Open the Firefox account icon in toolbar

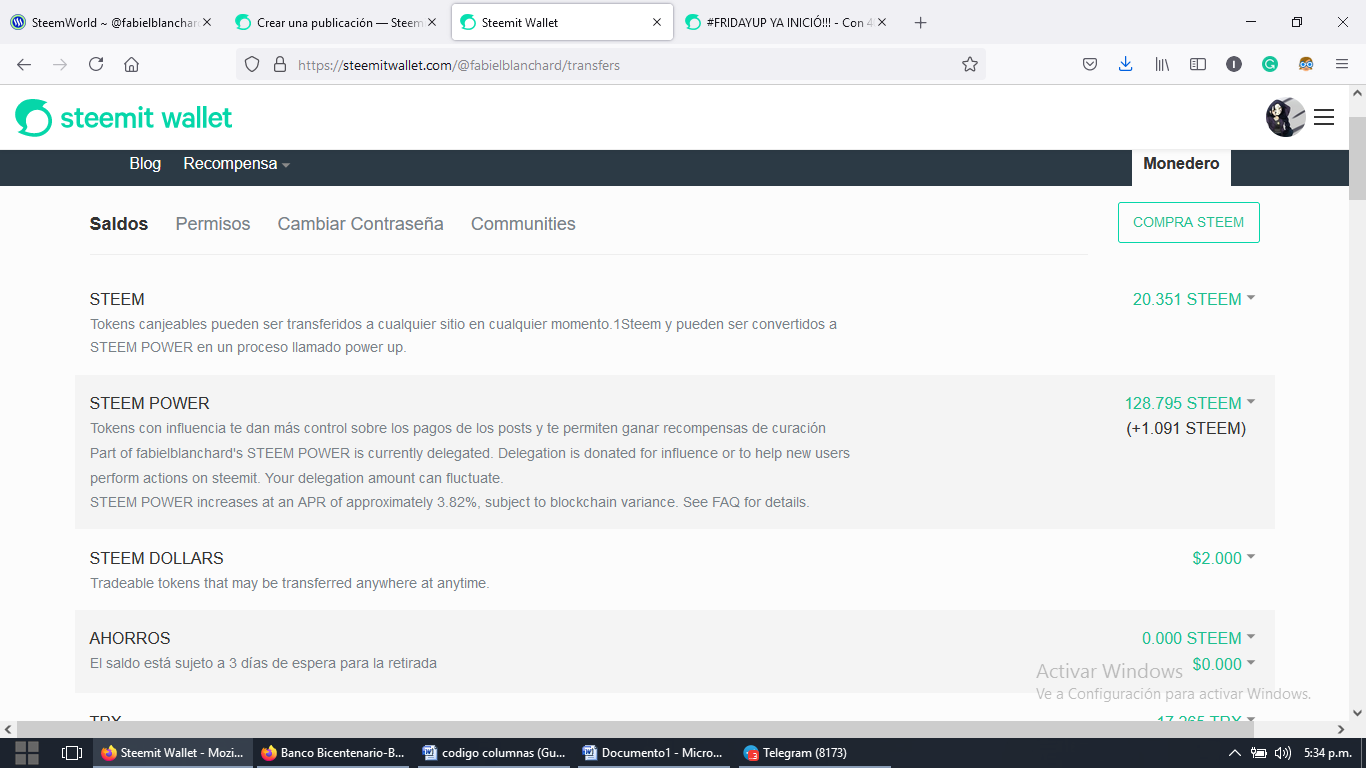coord(1234,64)
